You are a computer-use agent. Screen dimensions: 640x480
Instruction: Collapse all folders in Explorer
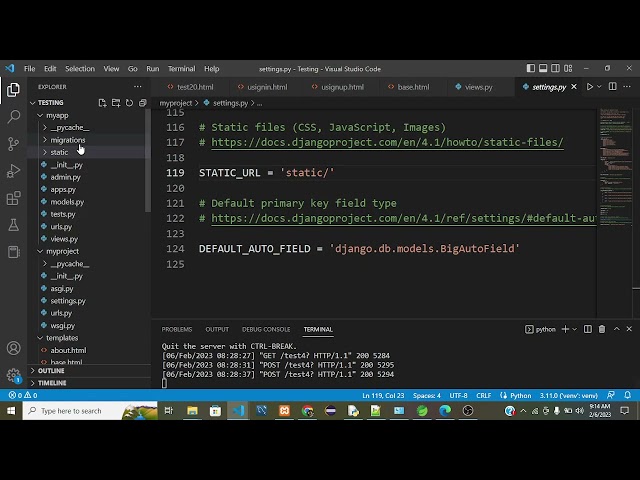(142, 103)
